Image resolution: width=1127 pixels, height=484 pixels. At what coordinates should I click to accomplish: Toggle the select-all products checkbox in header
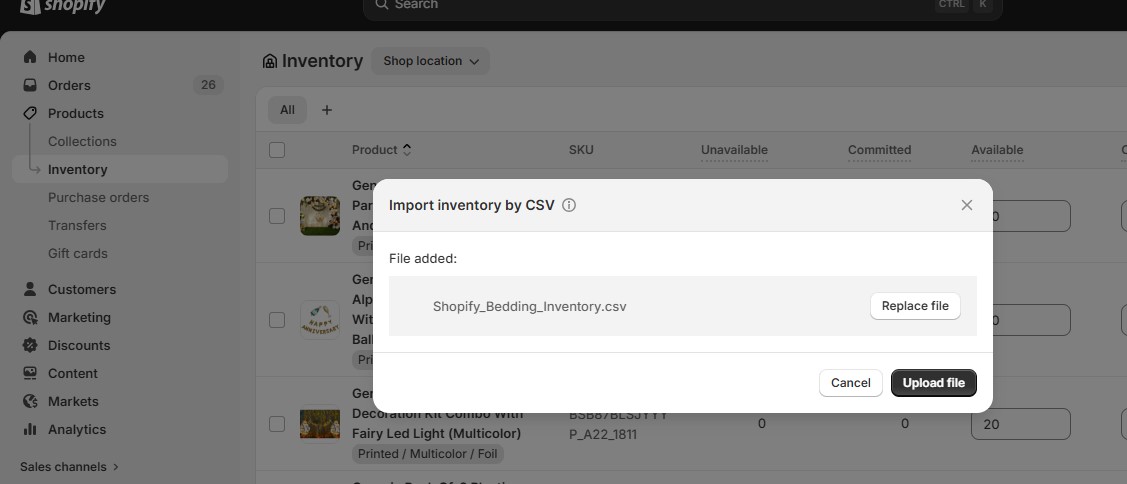click(277, 150)
